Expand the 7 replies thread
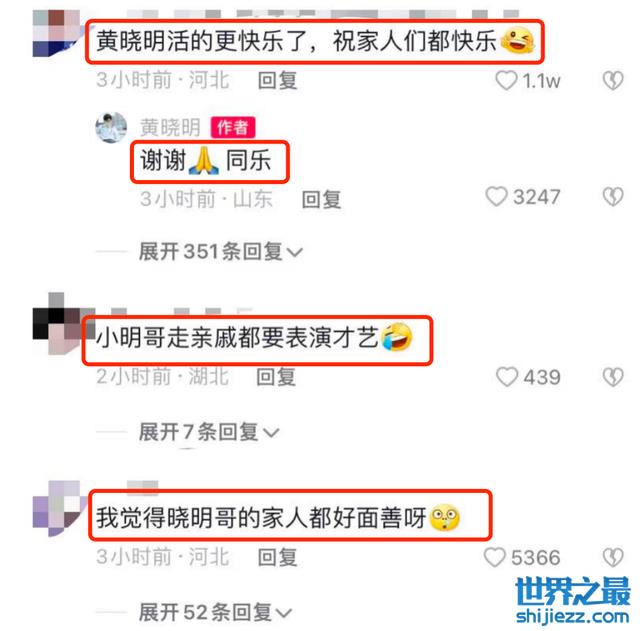The width and height of the screenshot is (640, 631). point(209,432)
